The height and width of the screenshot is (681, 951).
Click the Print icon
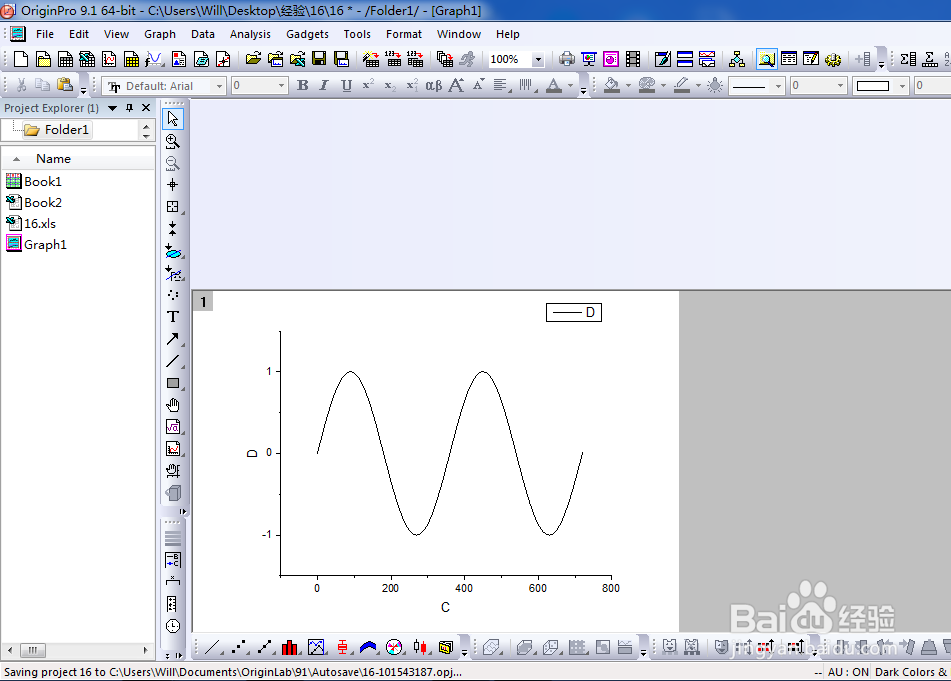point(566,59)
